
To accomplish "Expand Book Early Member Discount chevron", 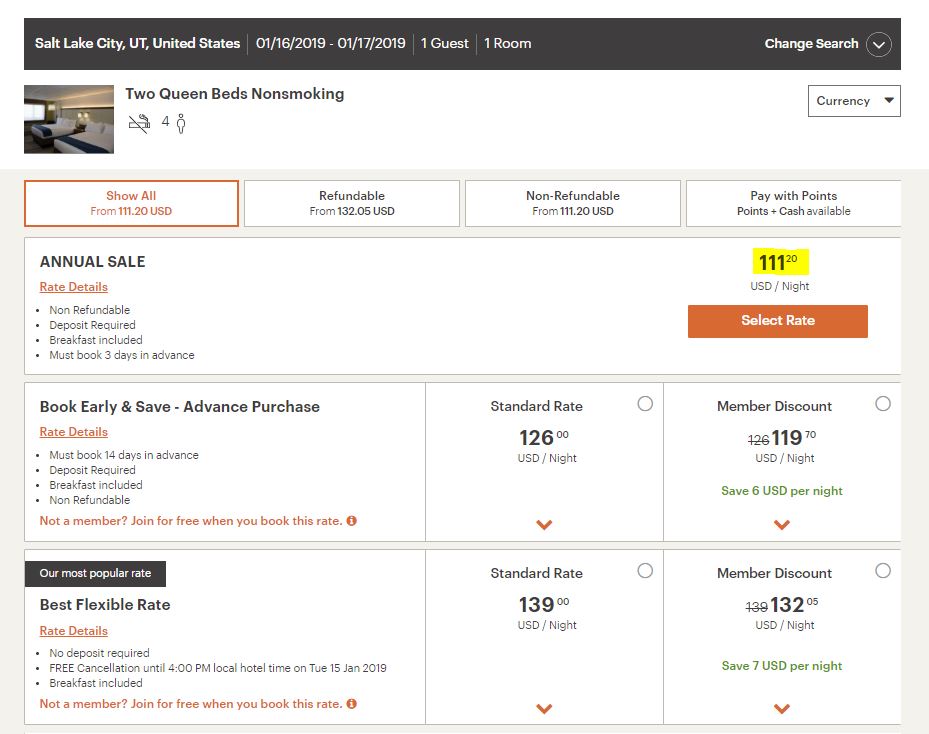I will (x=782, y=524).
